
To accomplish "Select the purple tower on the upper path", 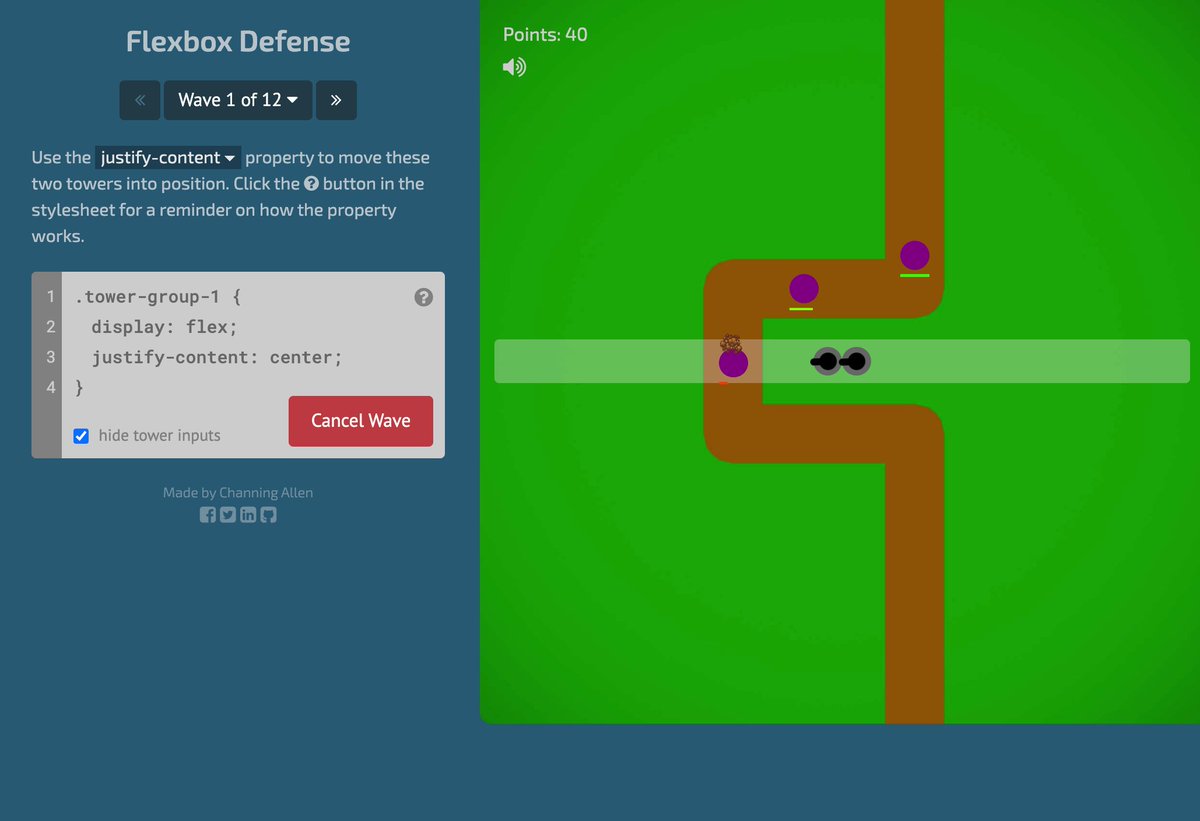I will pyautogui.click(x=803, y=289).
